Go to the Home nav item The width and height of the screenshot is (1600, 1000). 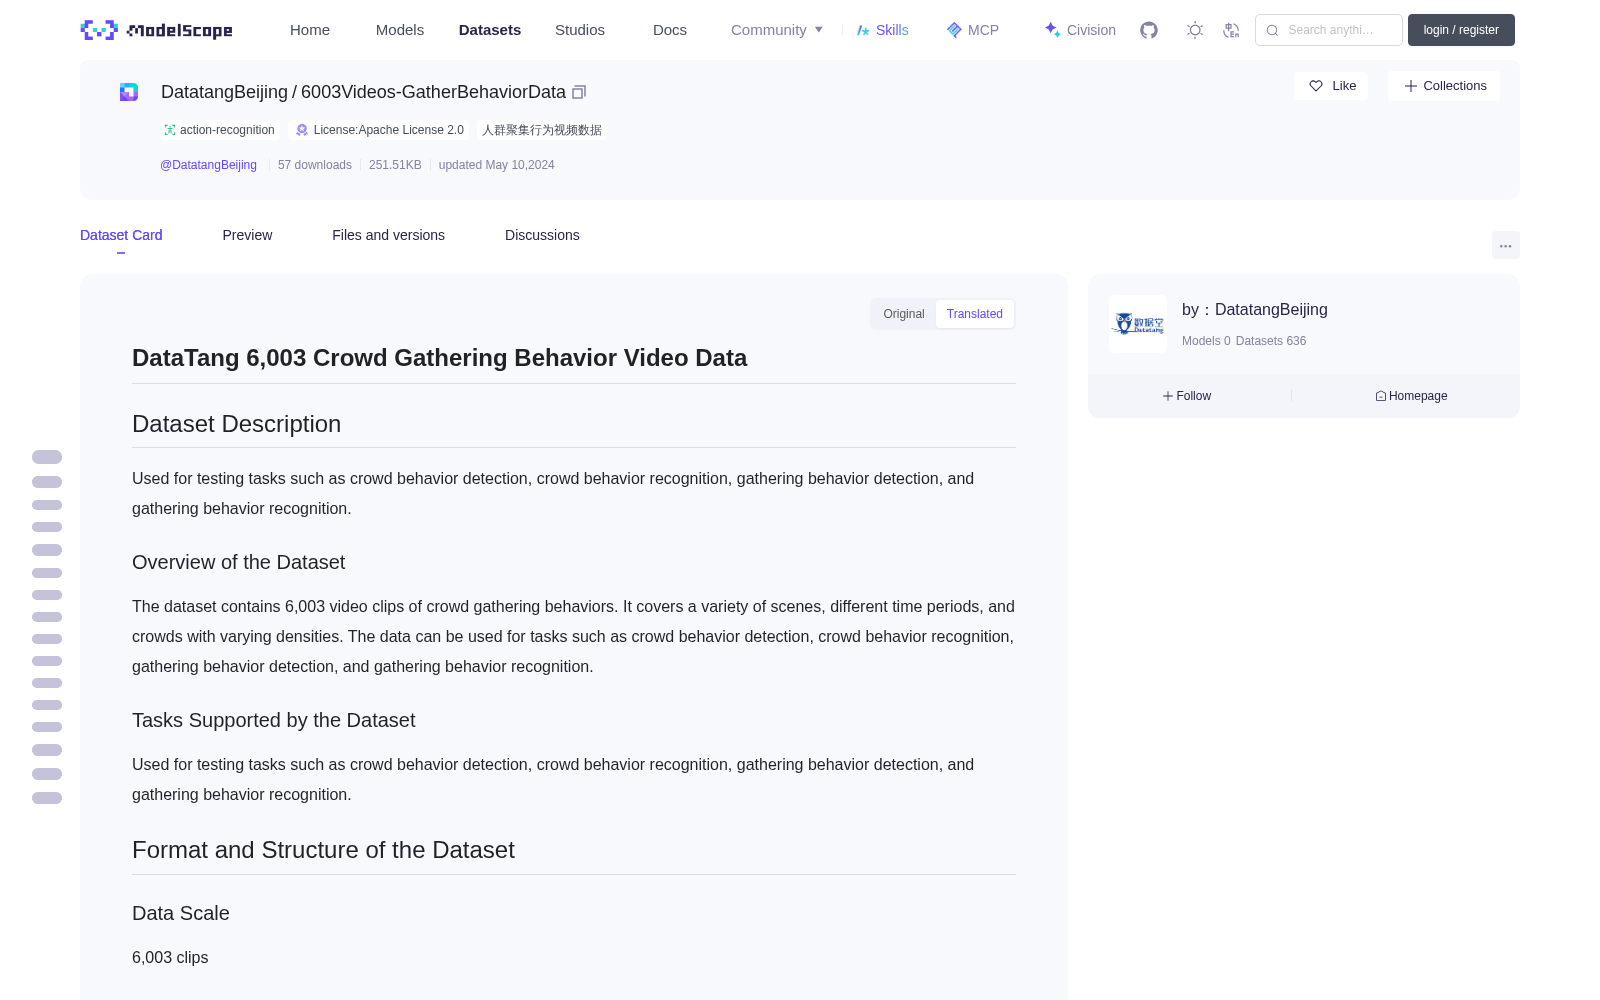[310, 30]
